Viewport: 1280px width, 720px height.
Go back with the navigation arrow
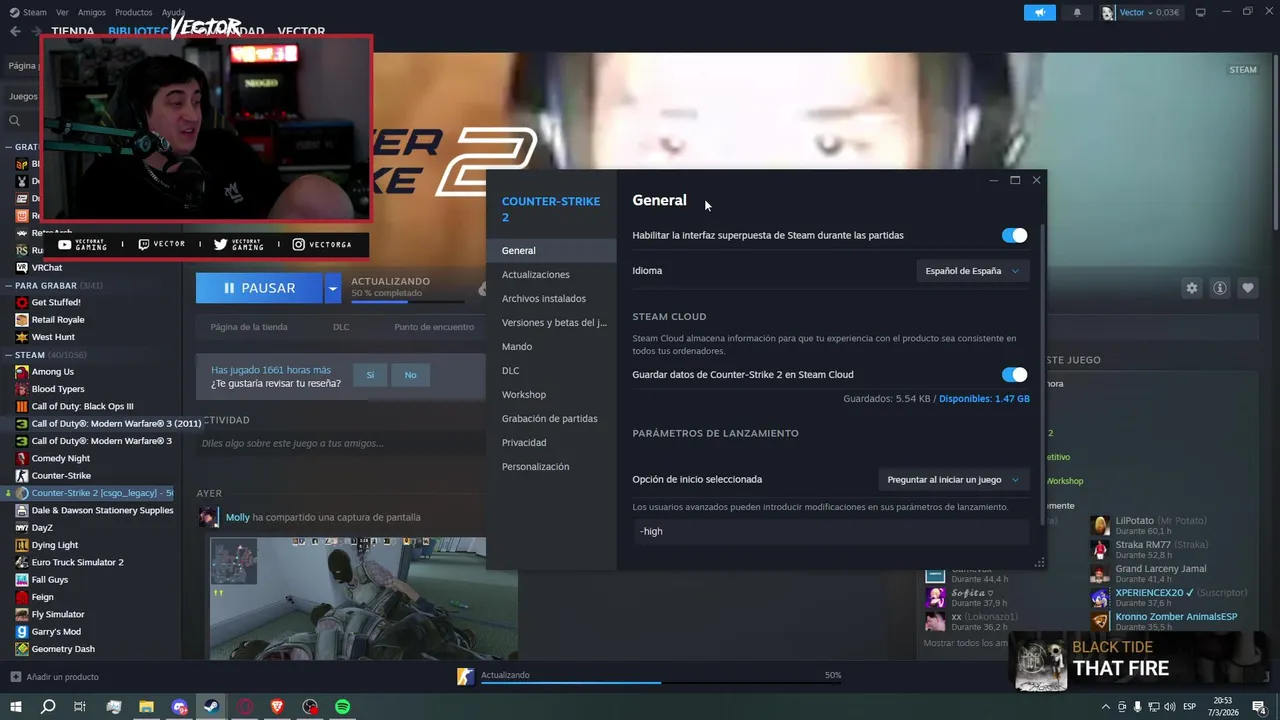[15, 31]
